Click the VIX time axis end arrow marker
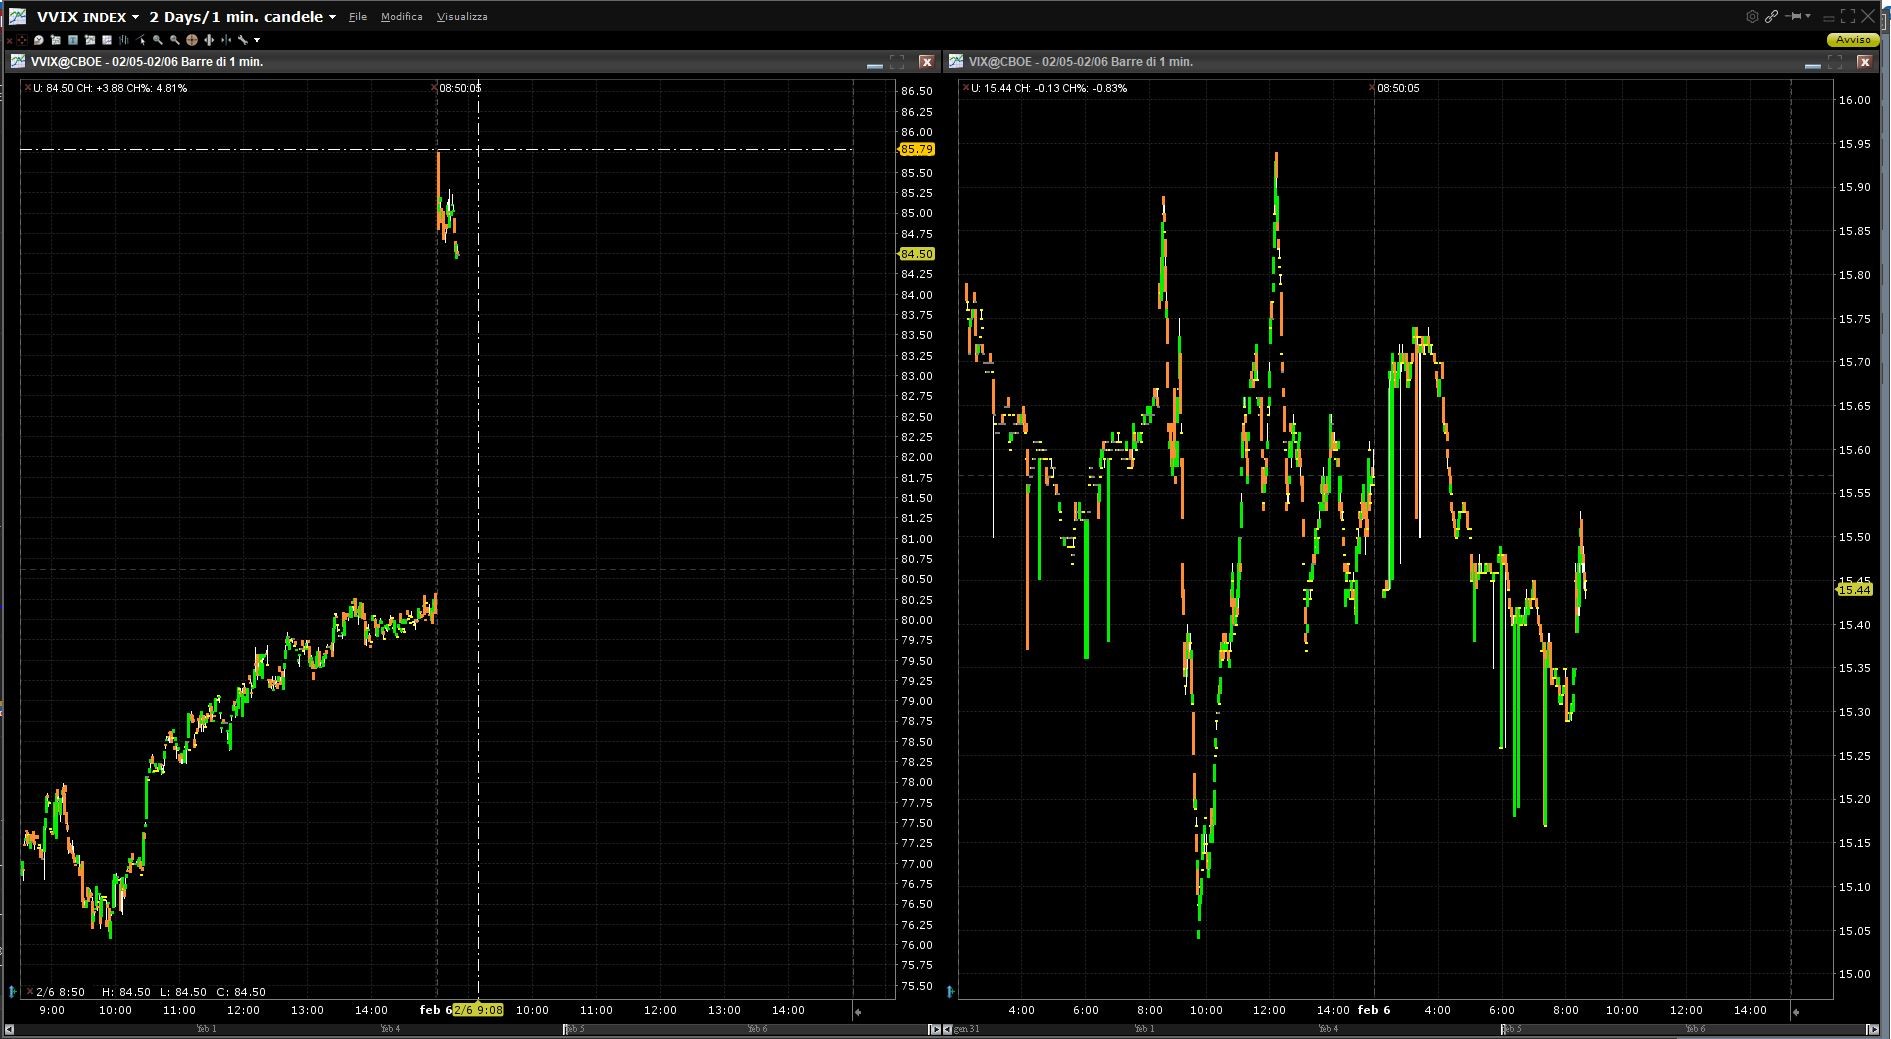Viewport: 1891px width, 1039px height. coord(1796,1012)
